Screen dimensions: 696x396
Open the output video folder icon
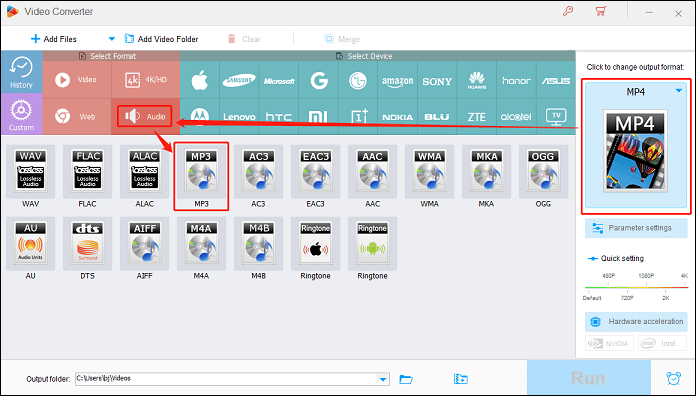[x=461, y=379]
